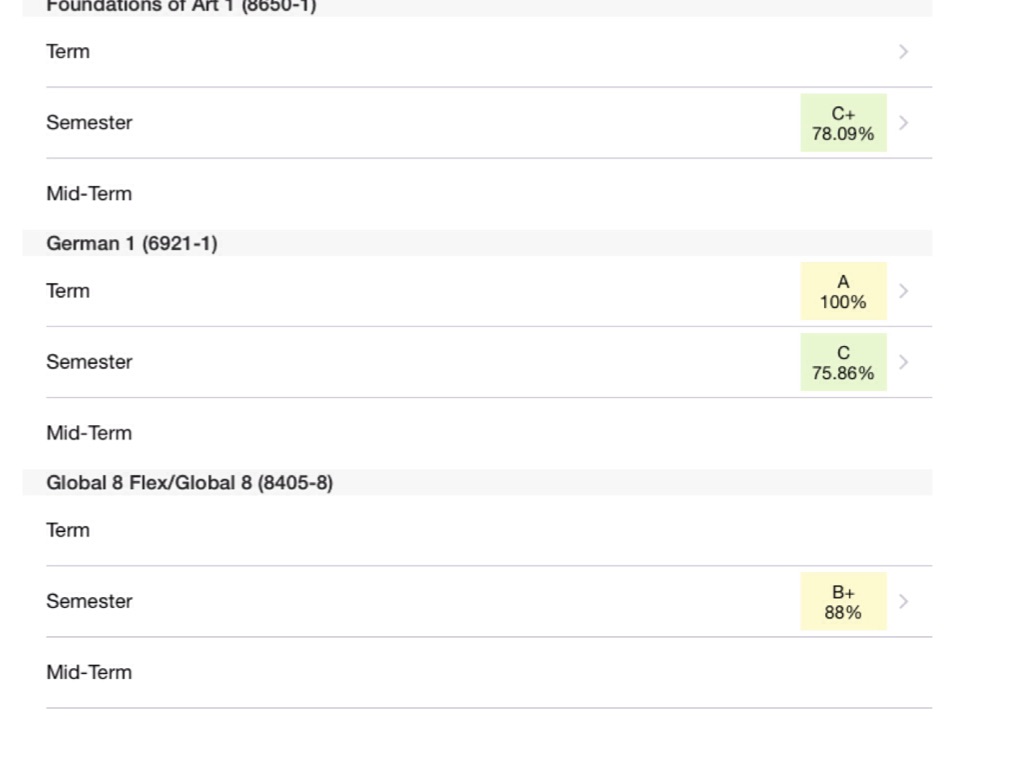Click the chevron on Foundations of Art Term row
The width and height of the screenshot is (1024, 768).
point(903,52)
